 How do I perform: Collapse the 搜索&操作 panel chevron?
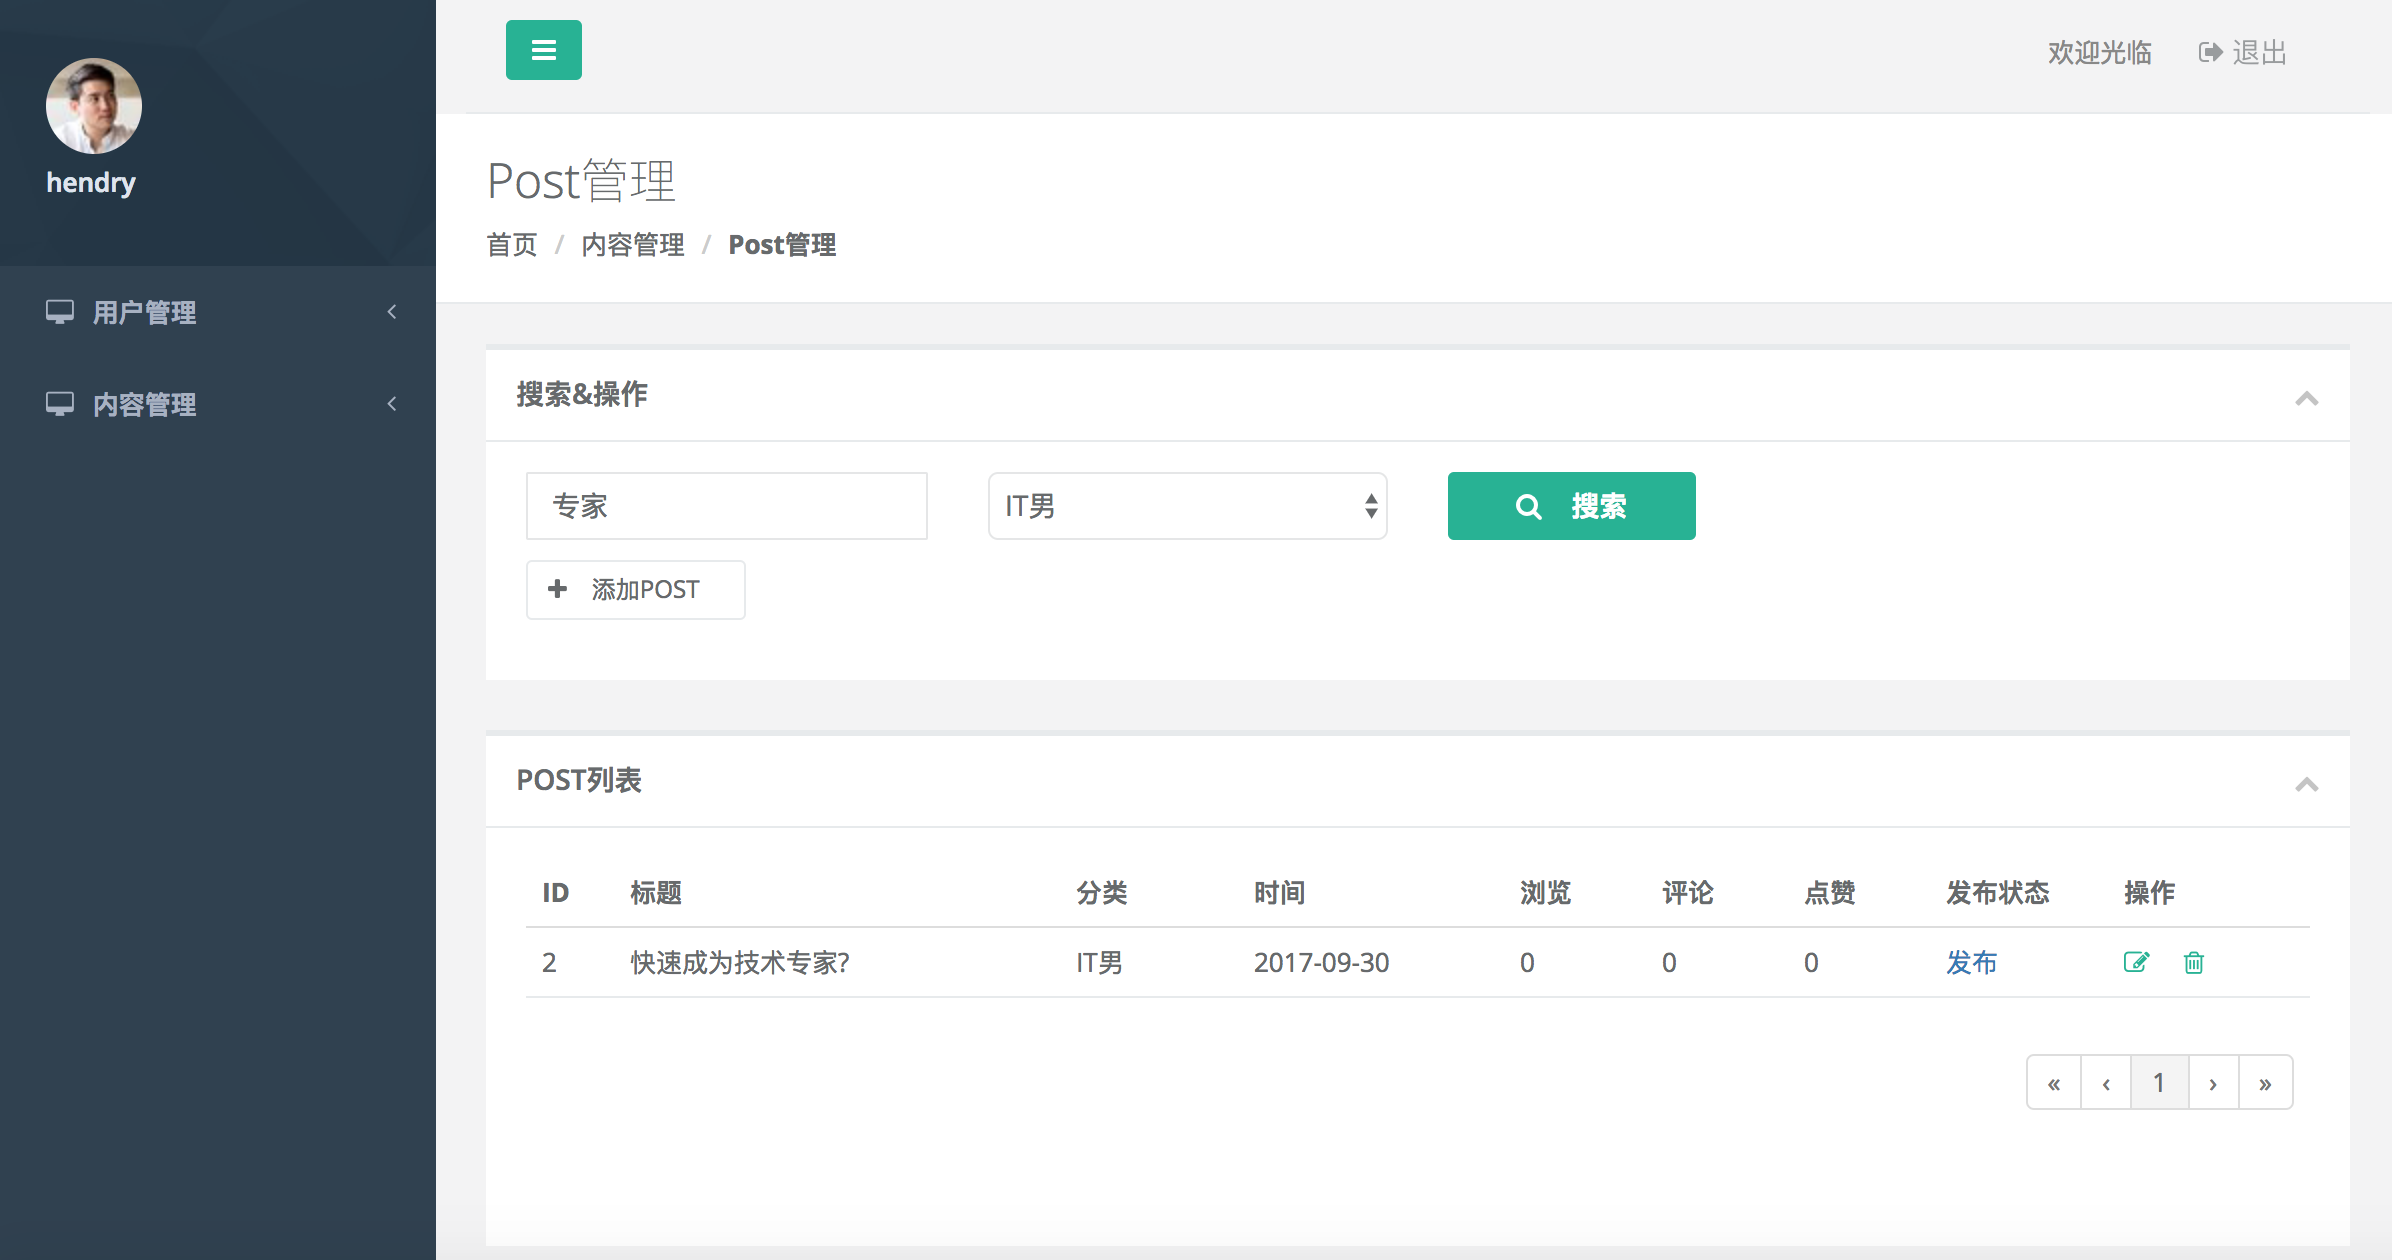click(2306, 398)
